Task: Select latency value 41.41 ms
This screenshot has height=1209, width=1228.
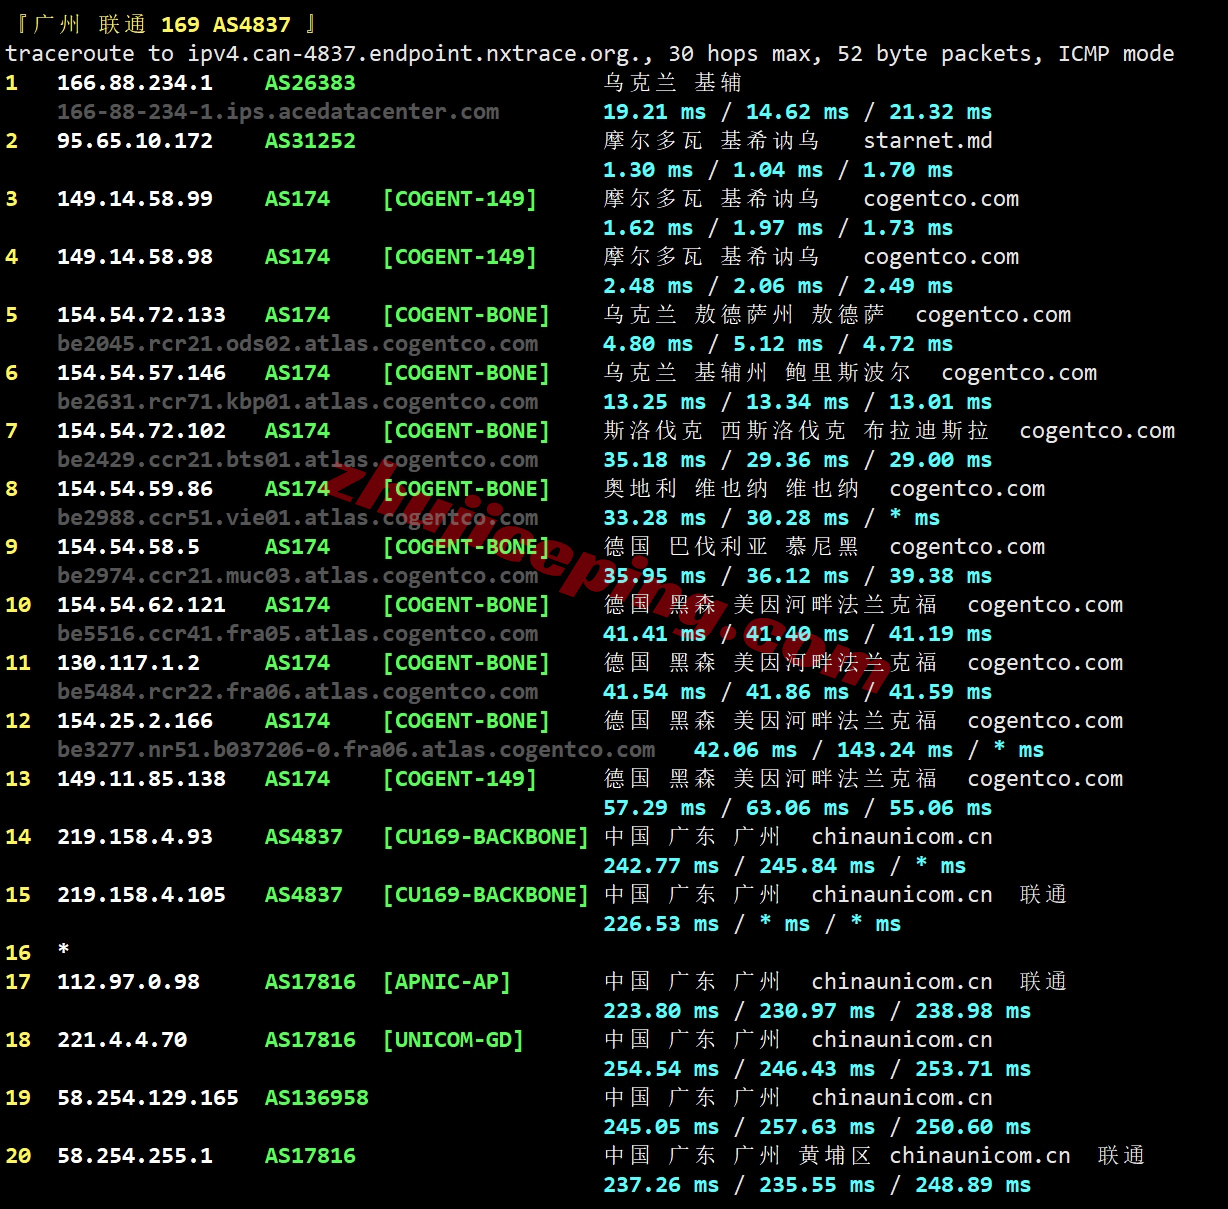Action: coord(655,634)
